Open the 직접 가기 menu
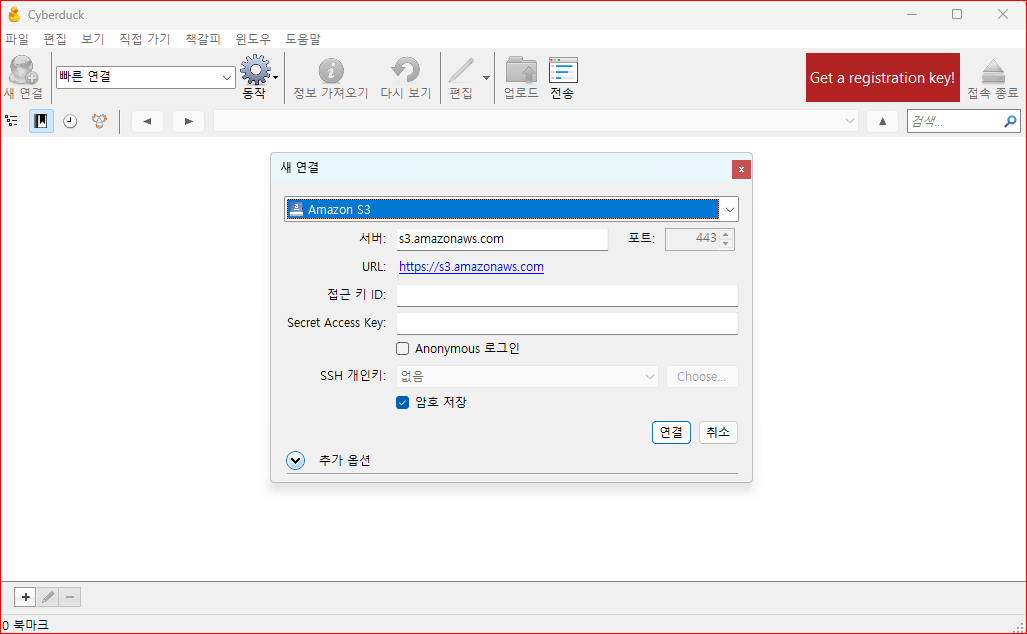Image resolution: width=1027 pixels, height=634 pixels. 145,39
